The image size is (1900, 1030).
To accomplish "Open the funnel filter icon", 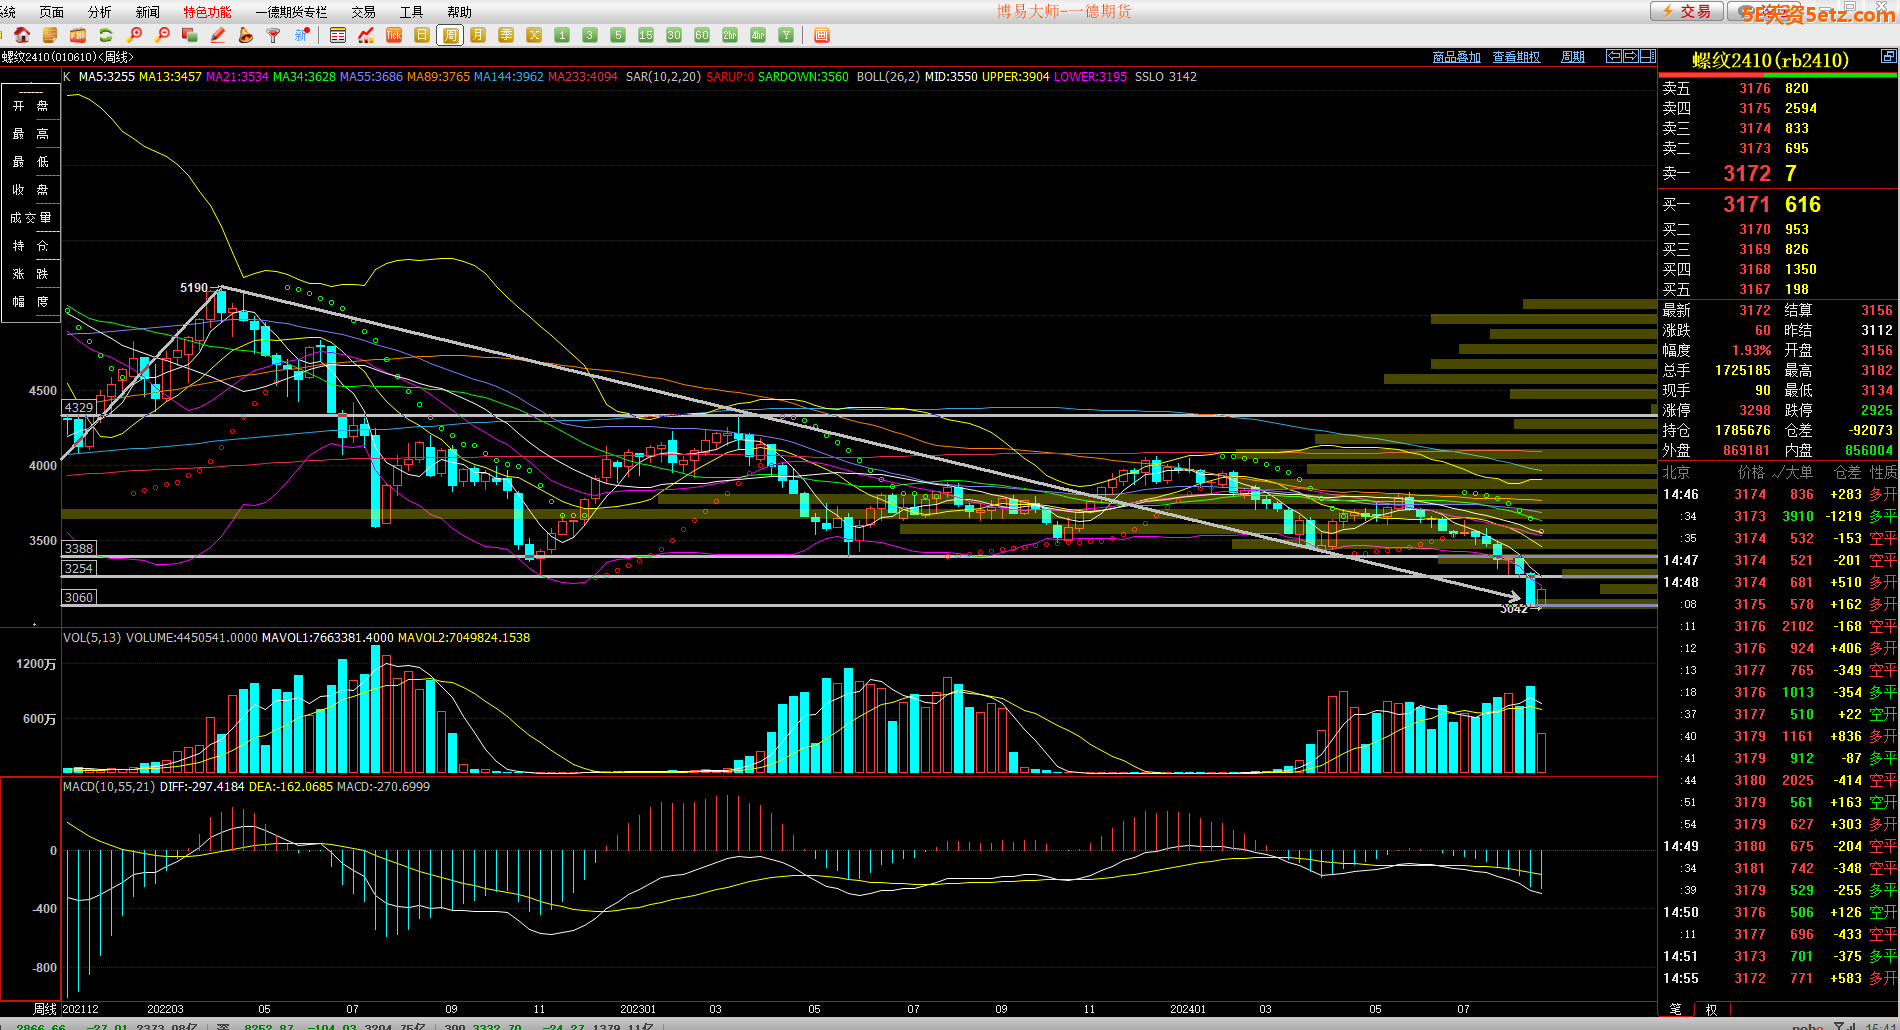I will (x=273, y=35).
